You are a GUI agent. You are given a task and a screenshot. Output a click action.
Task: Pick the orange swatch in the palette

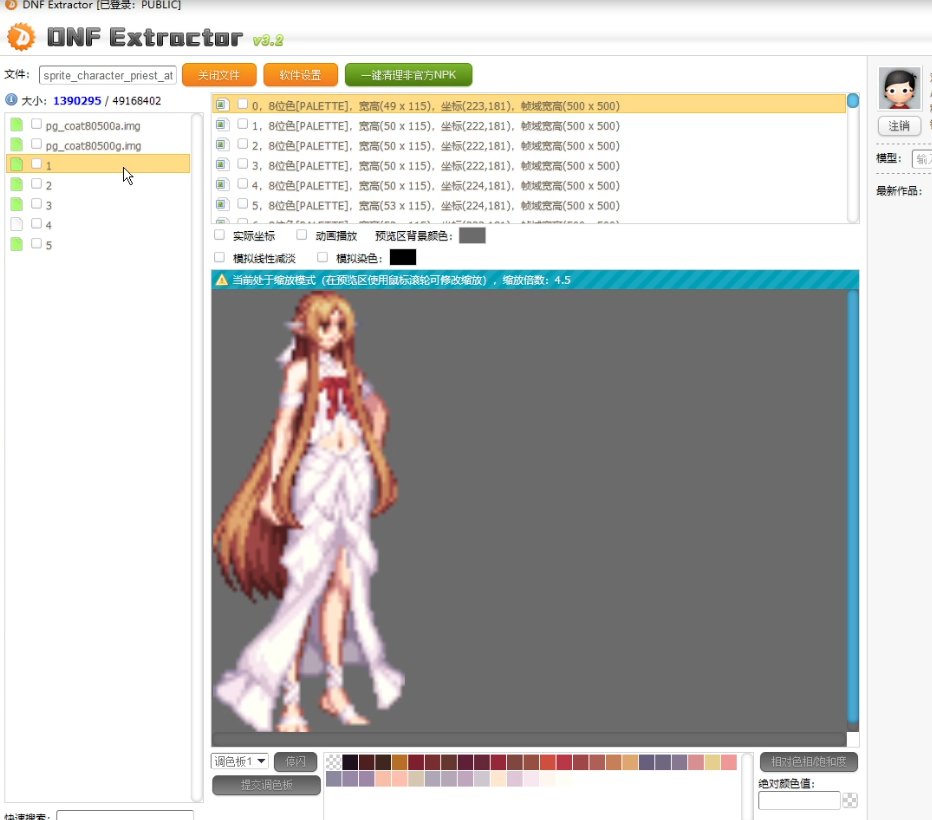[399, 762]
